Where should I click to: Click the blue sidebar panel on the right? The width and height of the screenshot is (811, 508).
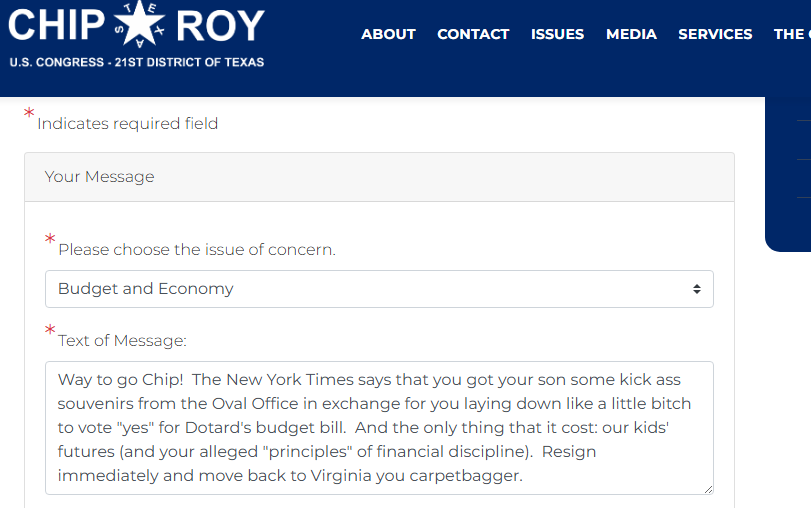coord(788,174)
